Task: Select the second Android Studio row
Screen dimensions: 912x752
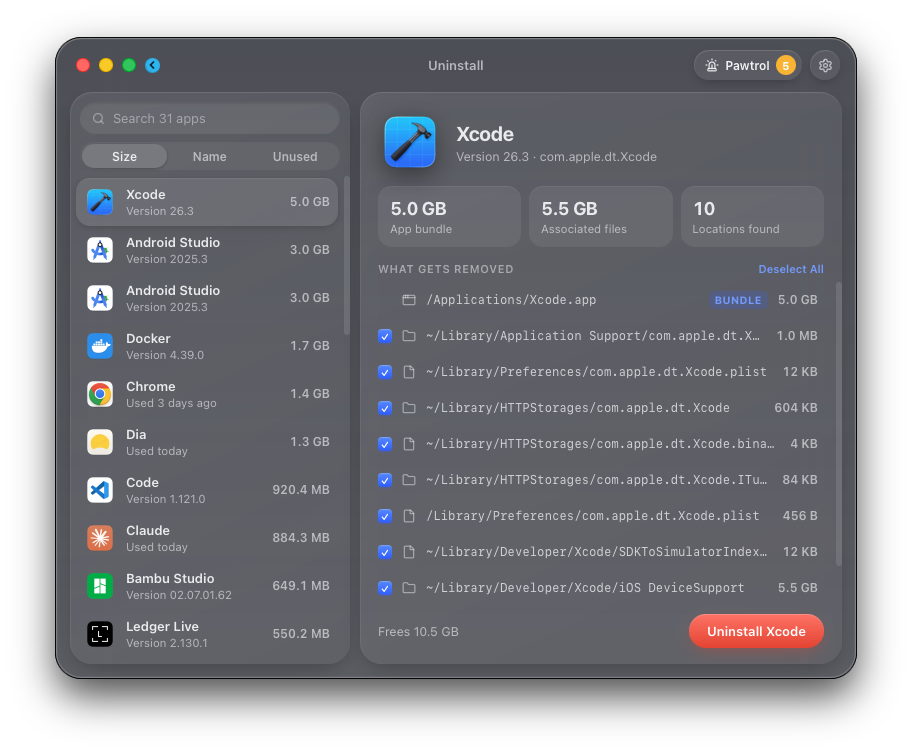Action: [x=207, y=298]
